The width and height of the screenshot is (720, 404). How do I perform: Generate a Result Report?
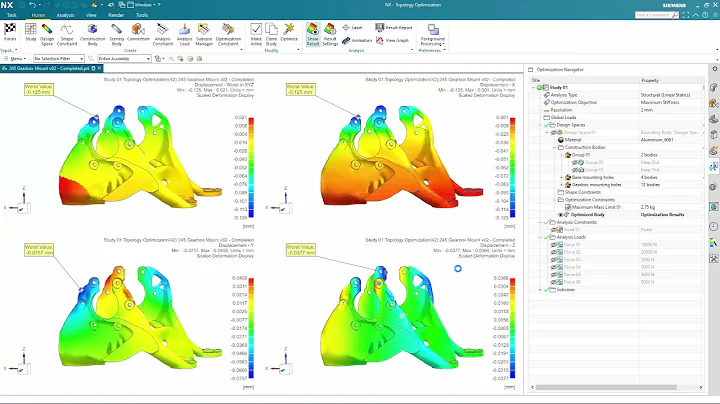pyautogui.click(x=394, y=28)
